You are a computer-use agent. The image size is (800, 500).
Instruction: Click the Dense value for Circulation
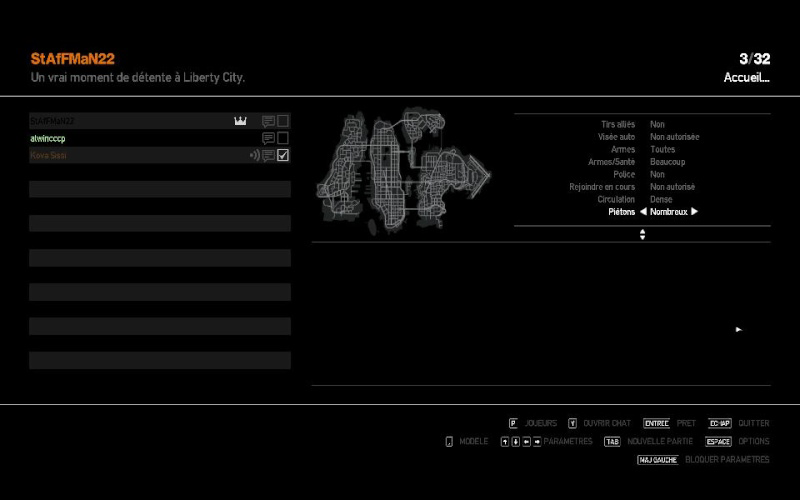pyautogui.click(x=661, y=199)
